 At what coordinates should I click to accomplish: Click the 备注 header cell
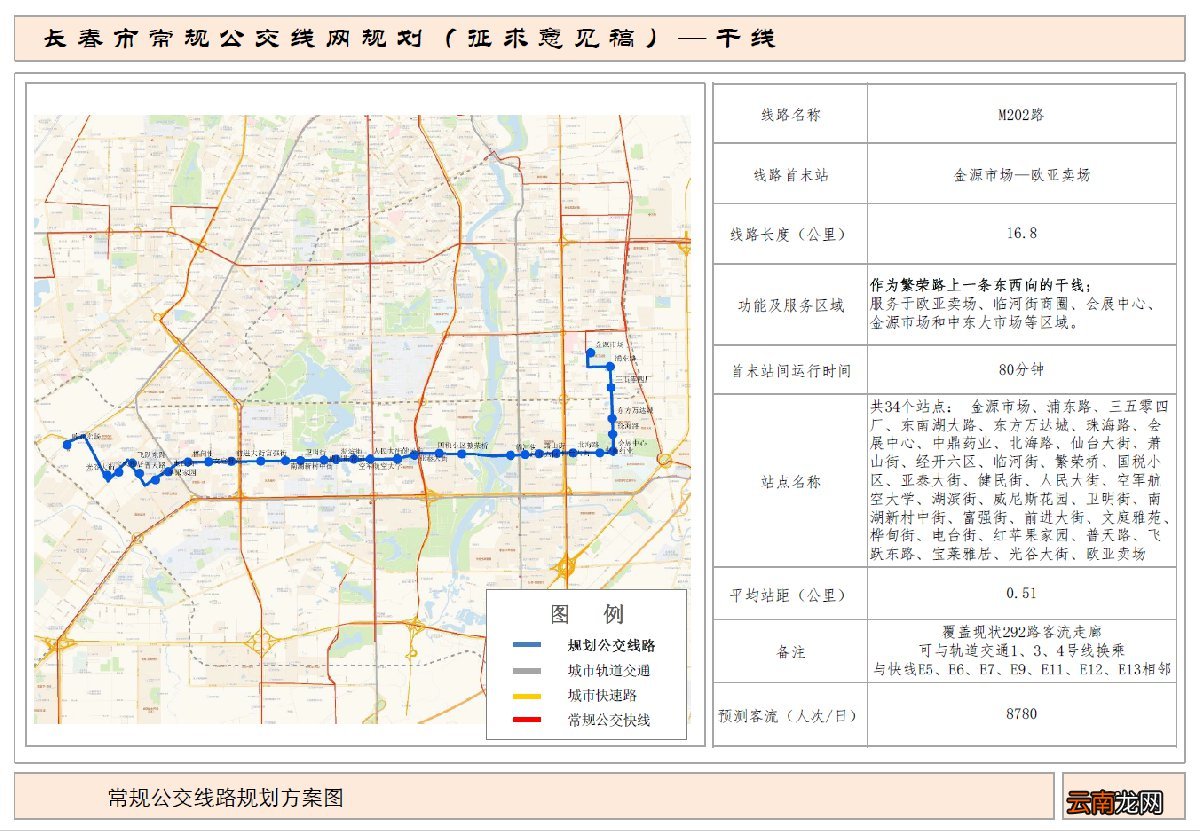[790, 651]
